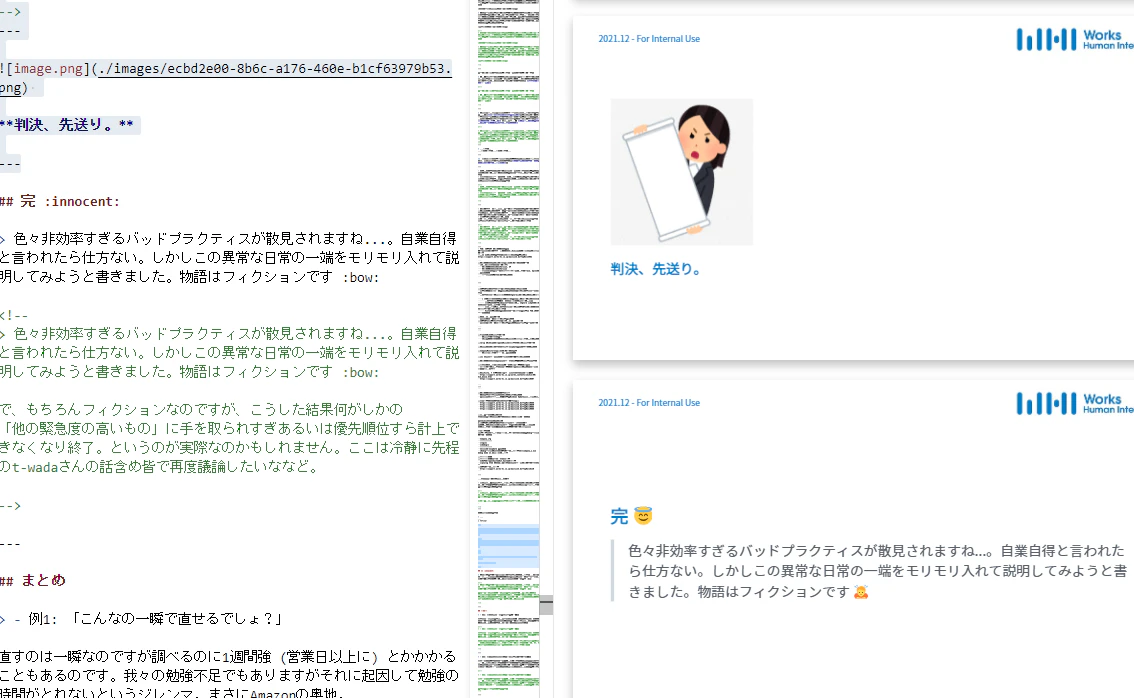
Task: Click '2021.12 - For Internal Use' on 完 slide
Action: point(649,403)
